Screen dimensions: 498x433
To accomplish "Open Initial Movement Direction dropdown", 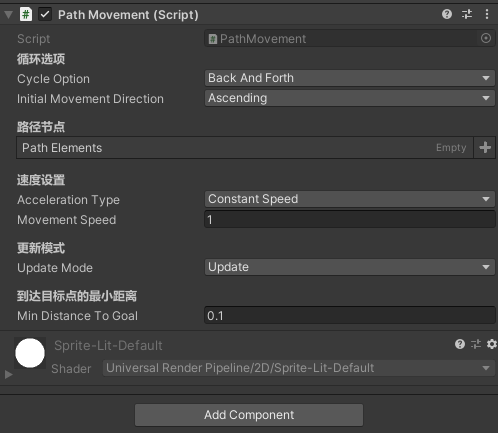I will 350,98.
